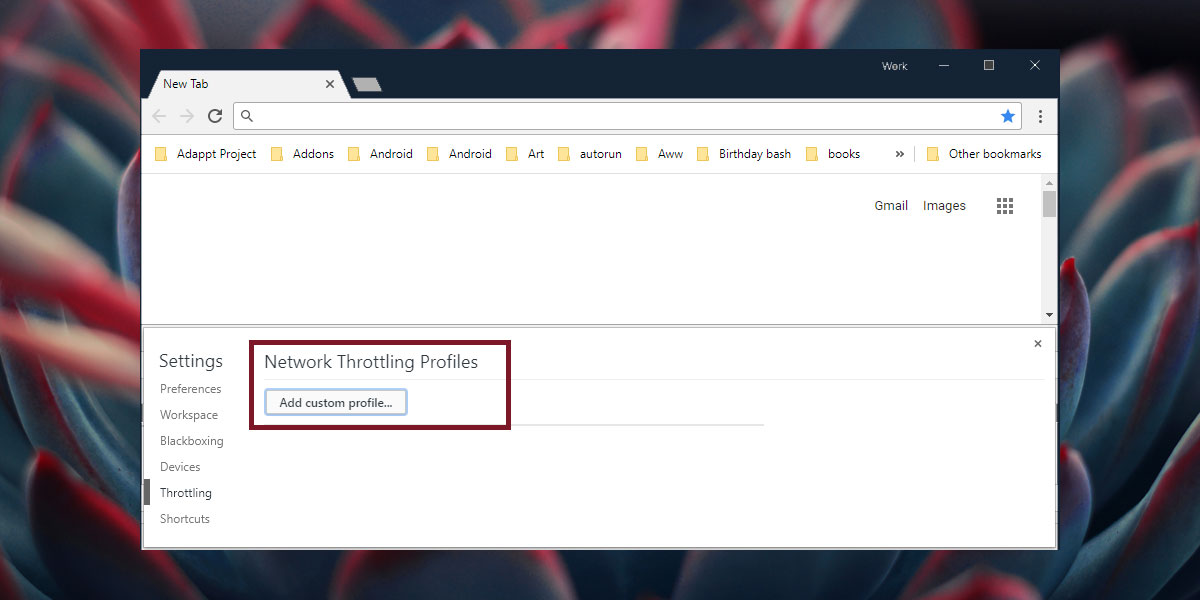Screen dimensions: 1200x600
Task: Open the autorun bookmark folder
Action: (x=589, y=154)
